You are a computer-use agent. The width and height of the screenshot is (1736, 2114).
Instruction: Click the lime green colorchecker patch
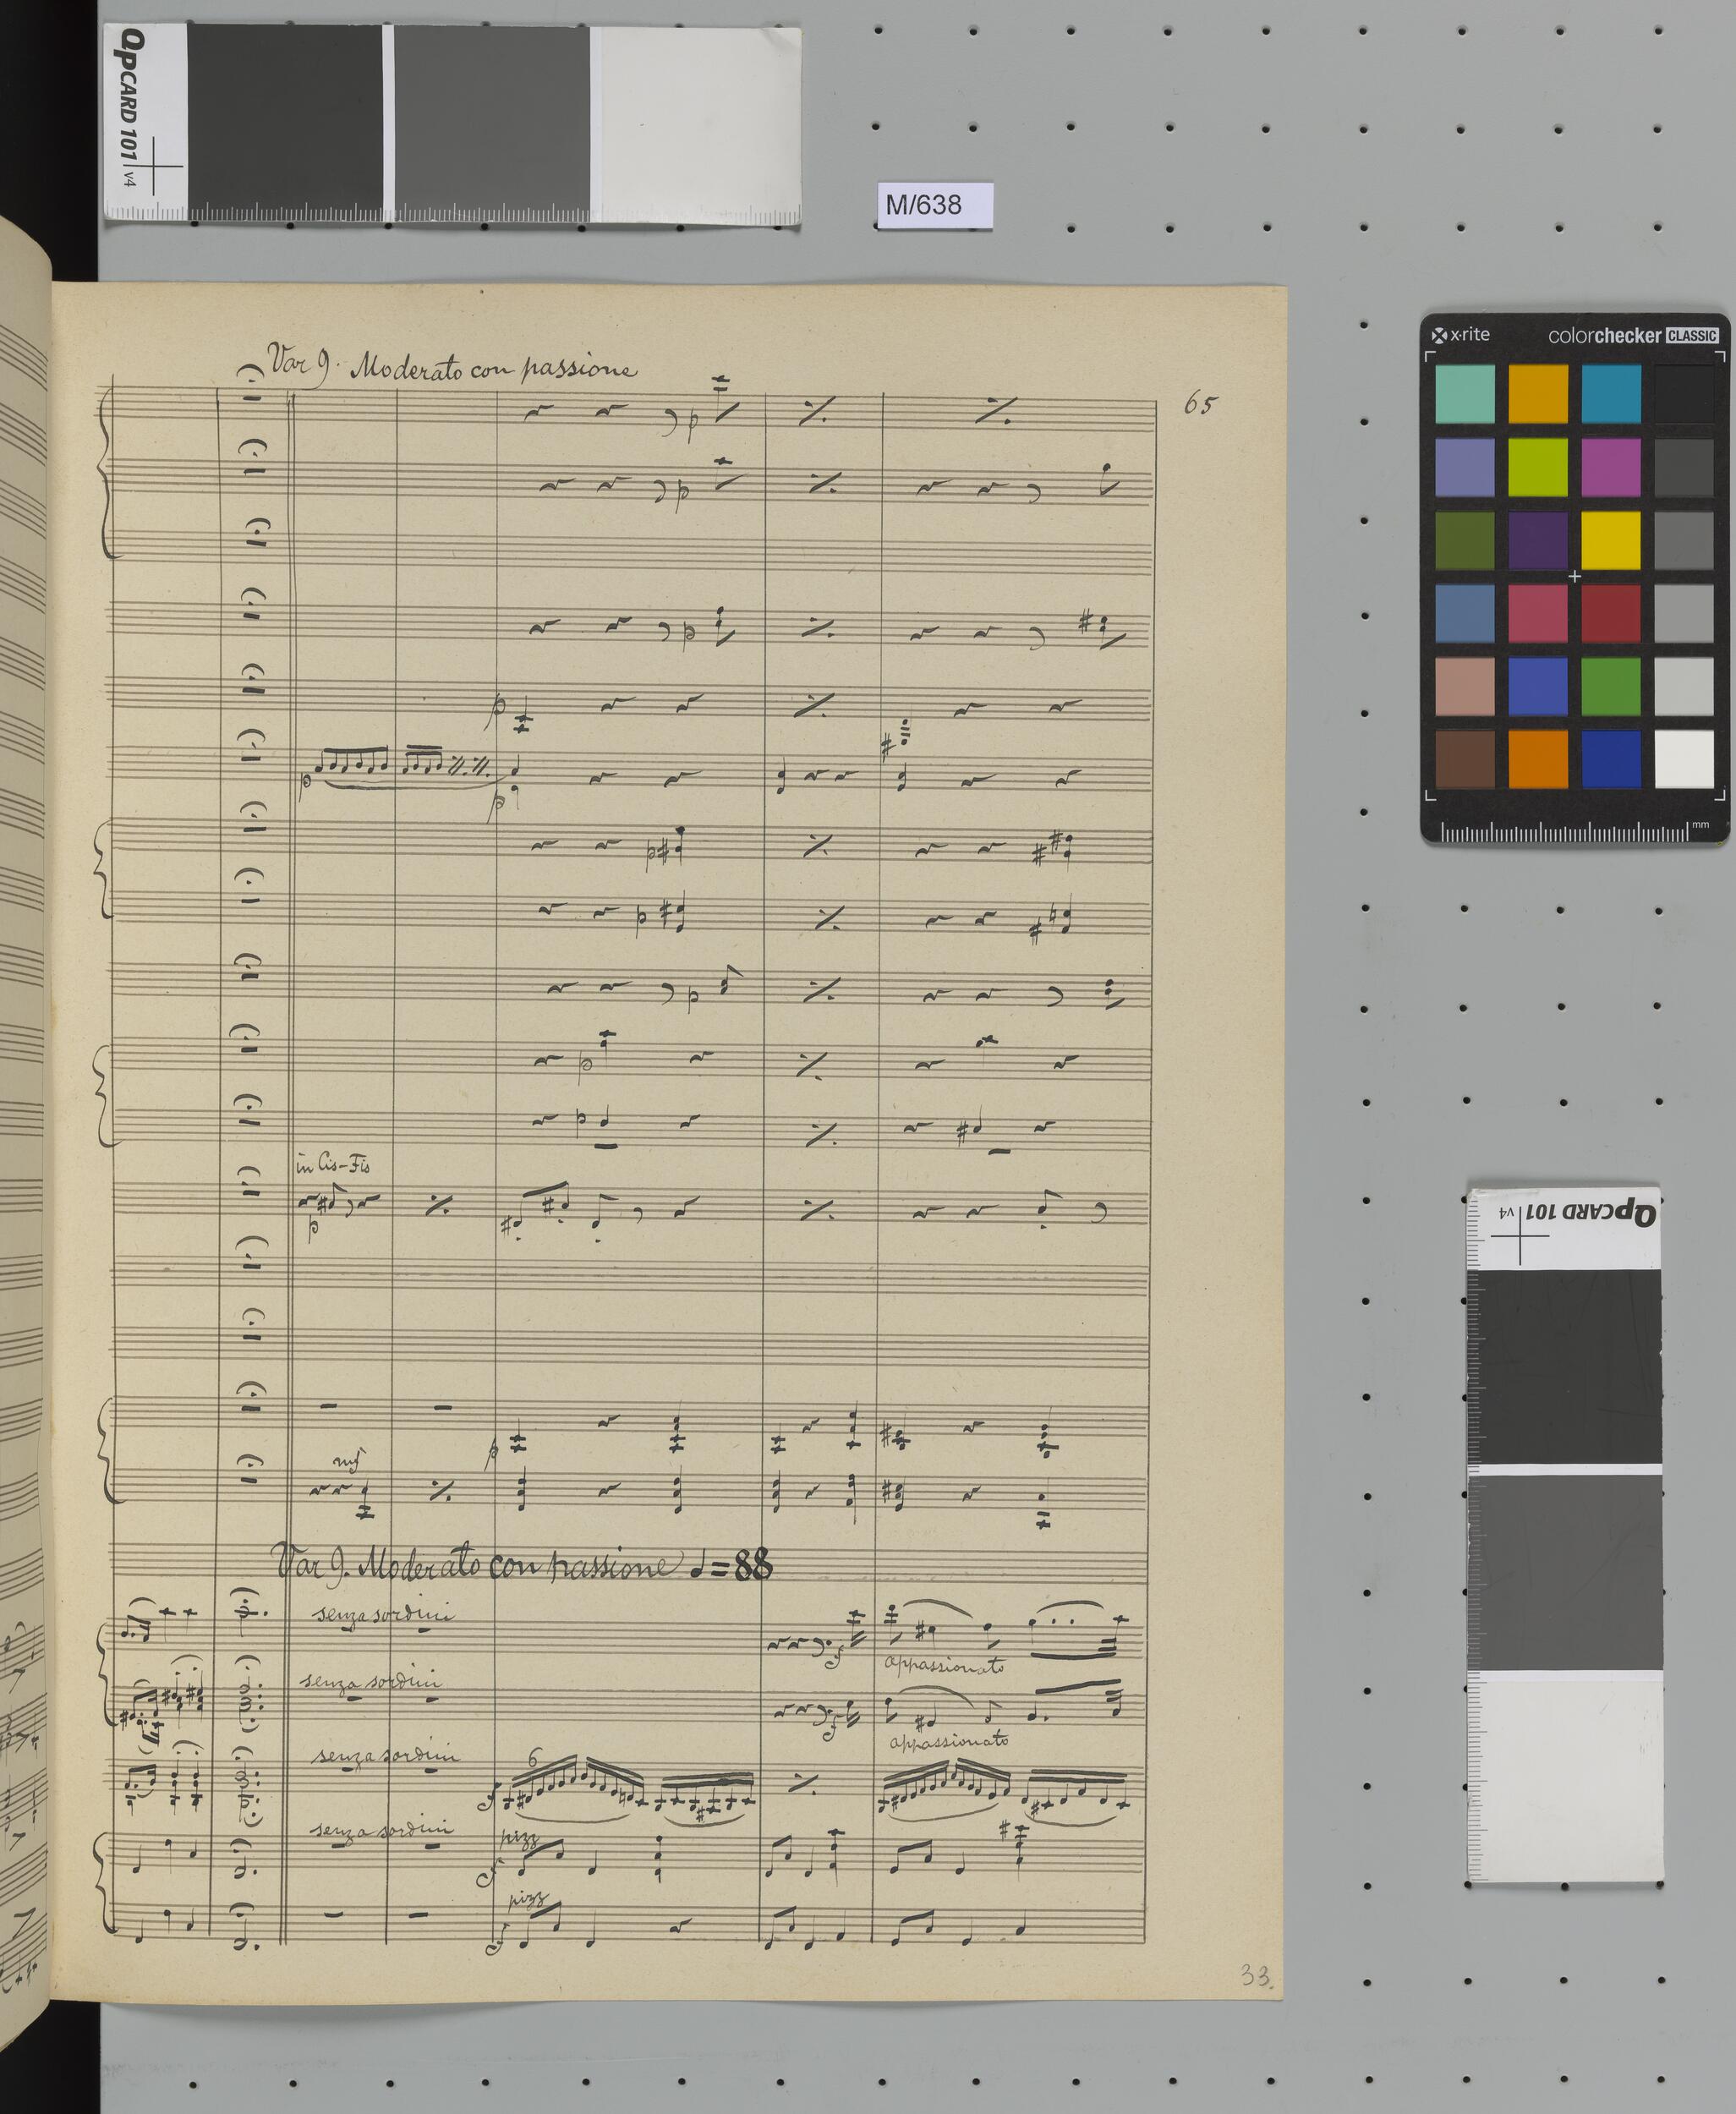(1537, 466)
